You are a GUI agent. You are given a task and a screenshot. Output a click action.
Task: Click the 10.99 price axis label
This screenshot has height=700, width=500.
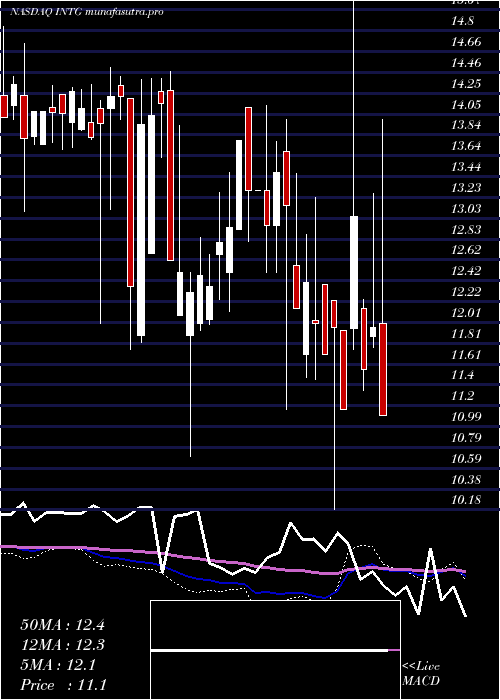coord(467,417)
